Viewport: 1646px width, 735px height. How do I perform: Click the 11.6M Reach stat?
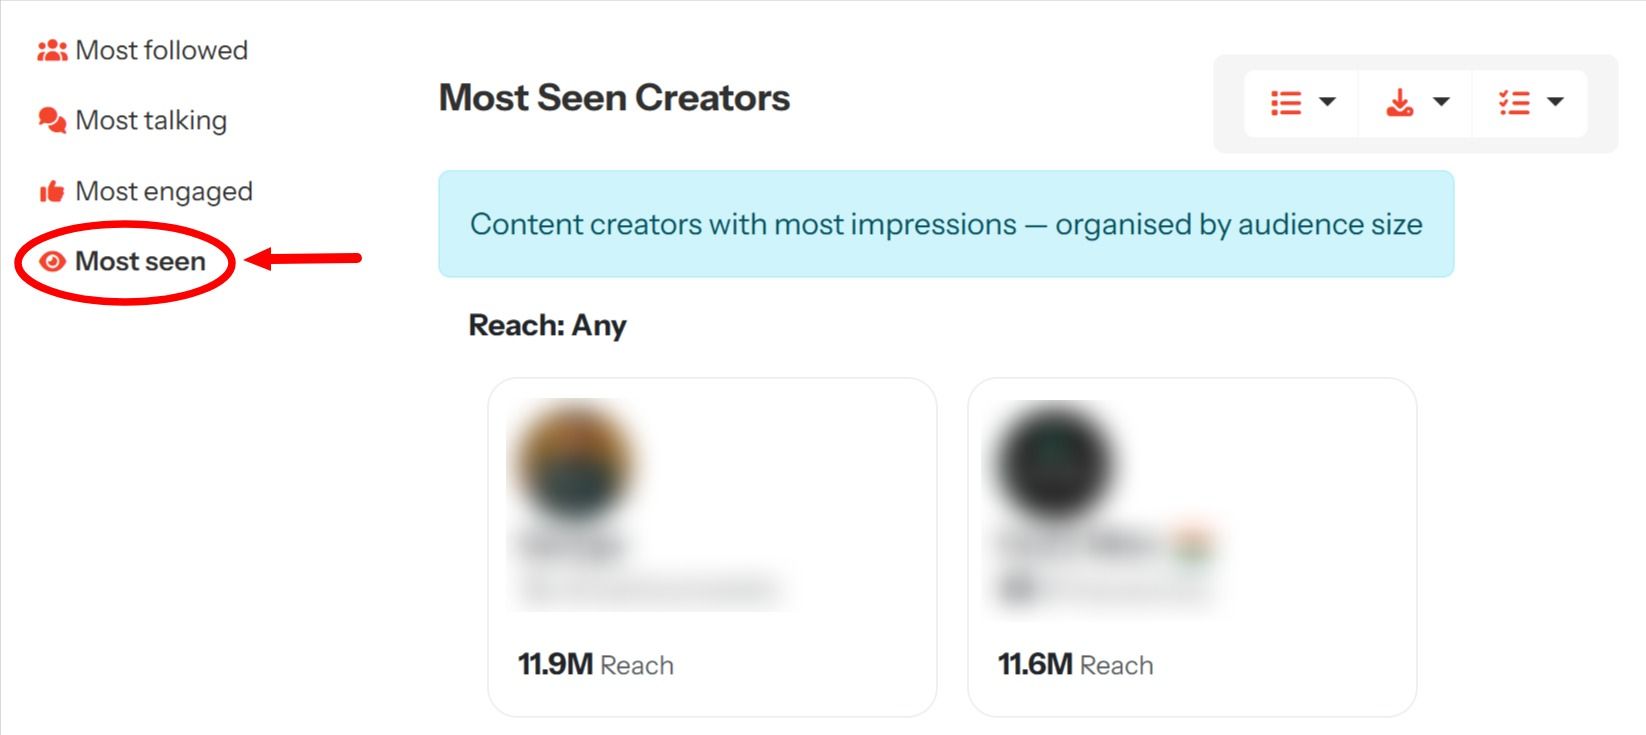click(x=1075, y=665)
